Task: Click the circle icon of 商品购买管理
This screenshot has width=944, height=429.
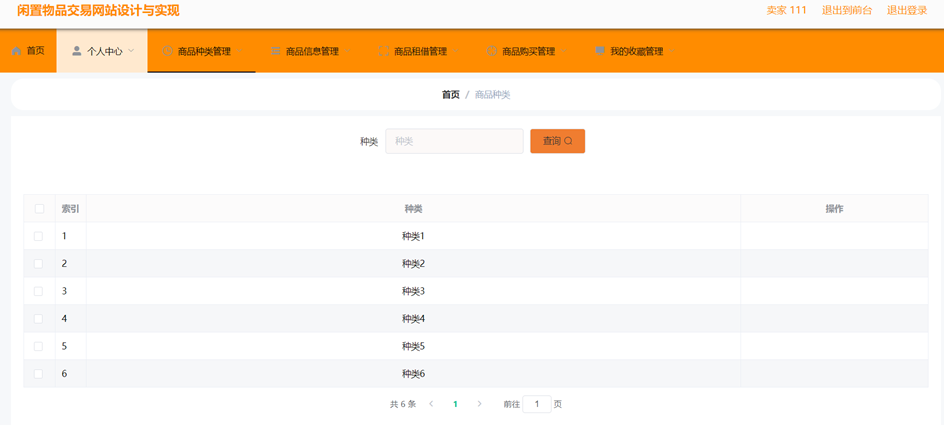Action: [492, 51]
